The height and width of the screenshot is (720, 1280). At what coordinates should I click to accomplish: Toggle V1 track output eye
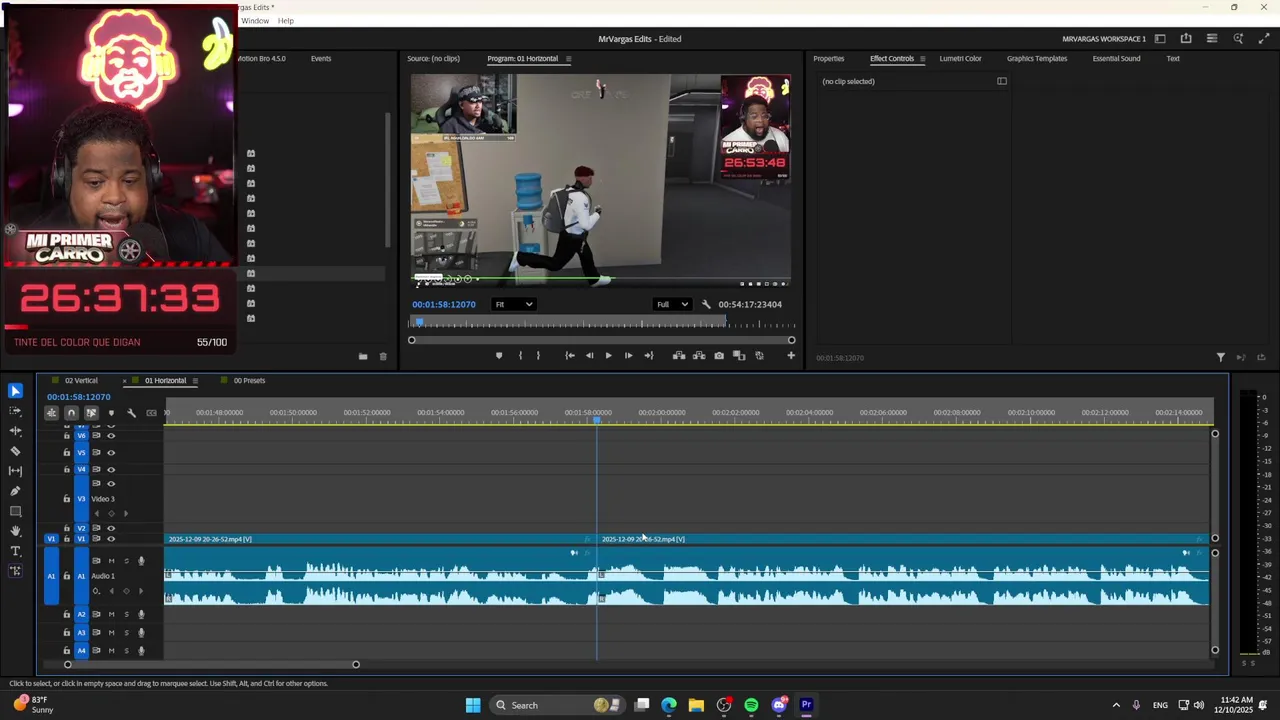pos(111,539)
